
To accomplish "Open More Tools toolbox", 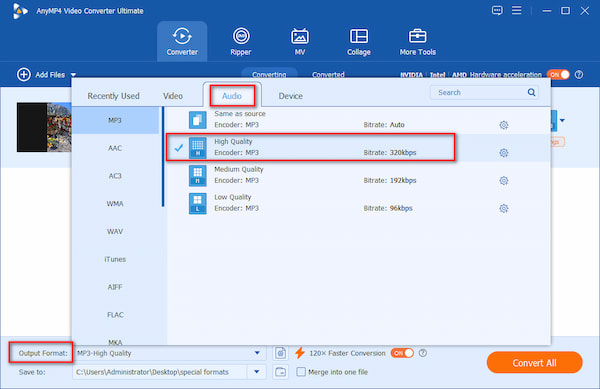I will pos(417,41).
